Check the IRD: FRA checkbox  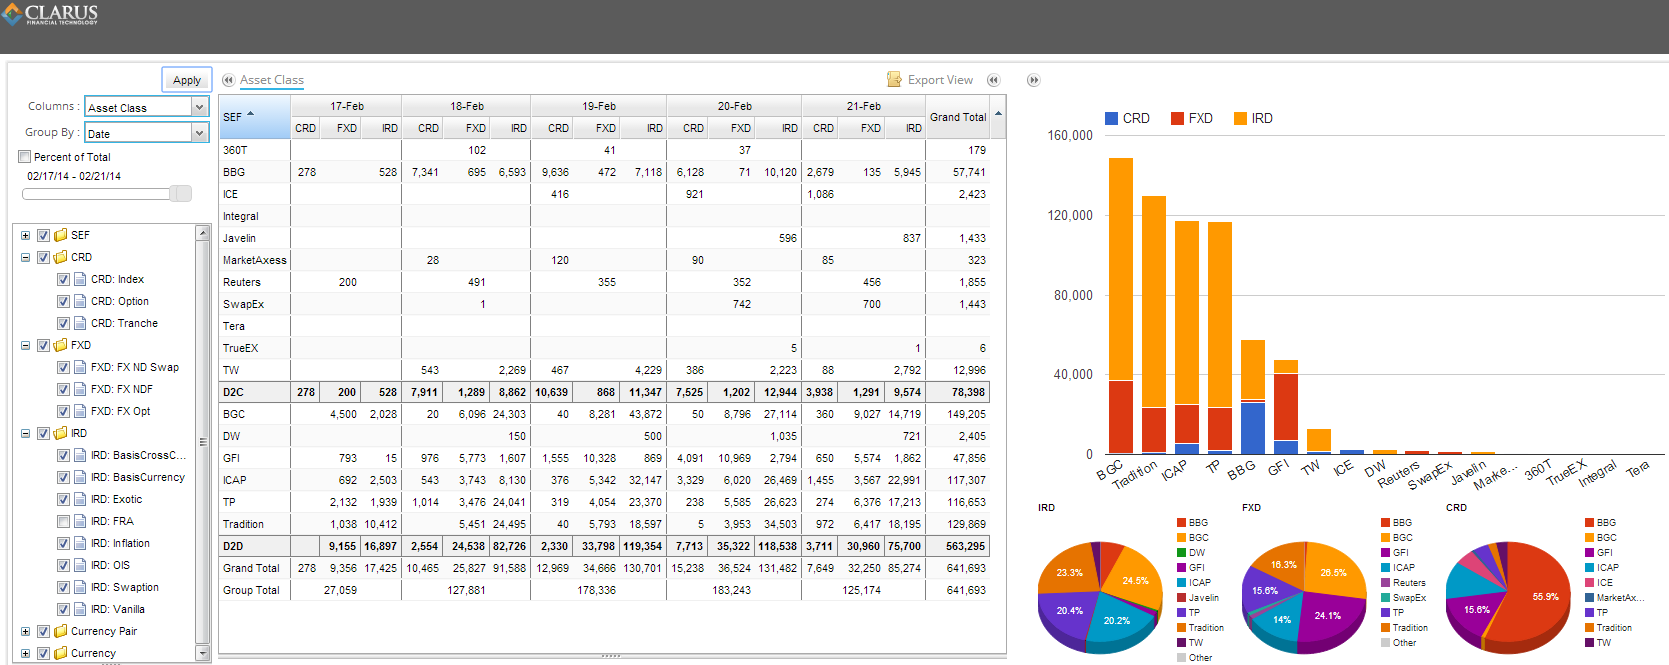(63, 521)
